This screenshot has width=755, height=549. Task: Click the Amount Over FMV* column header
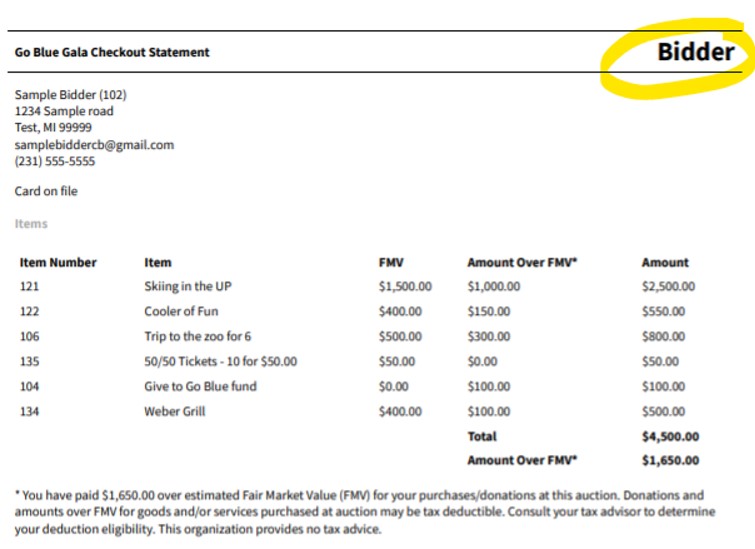522,263
